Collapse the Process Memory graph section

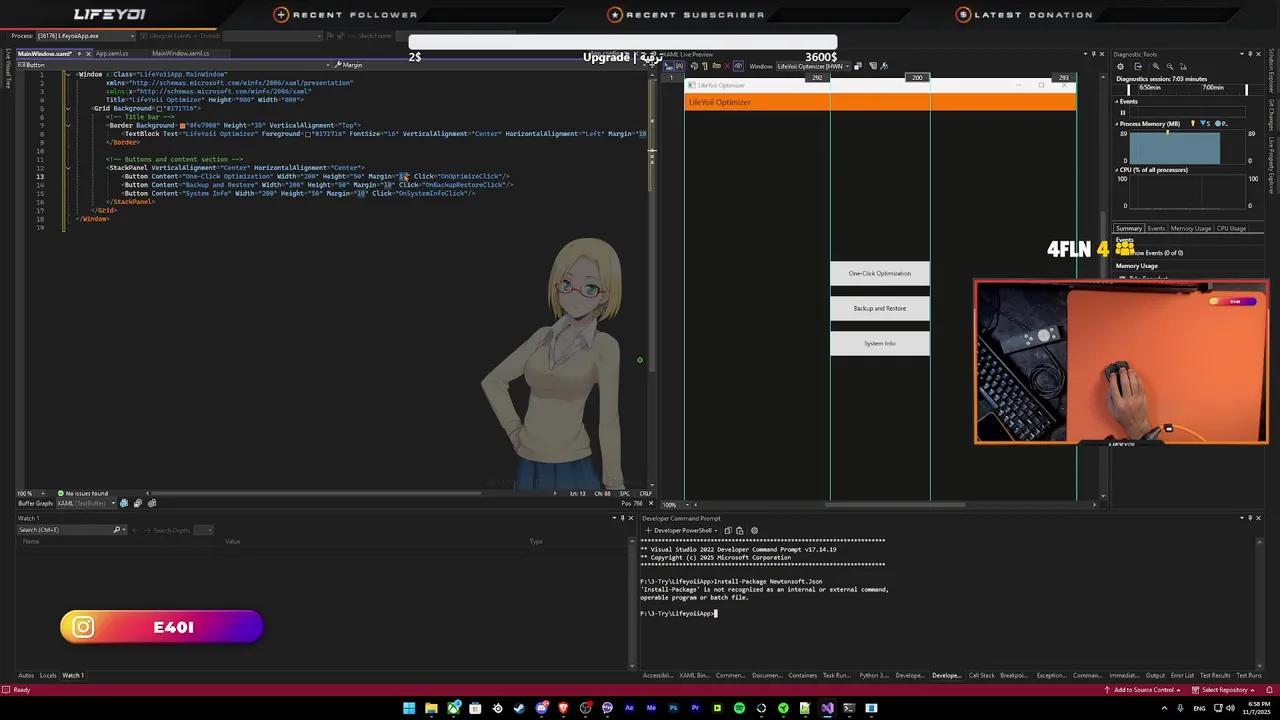(x=1118, y=124)
